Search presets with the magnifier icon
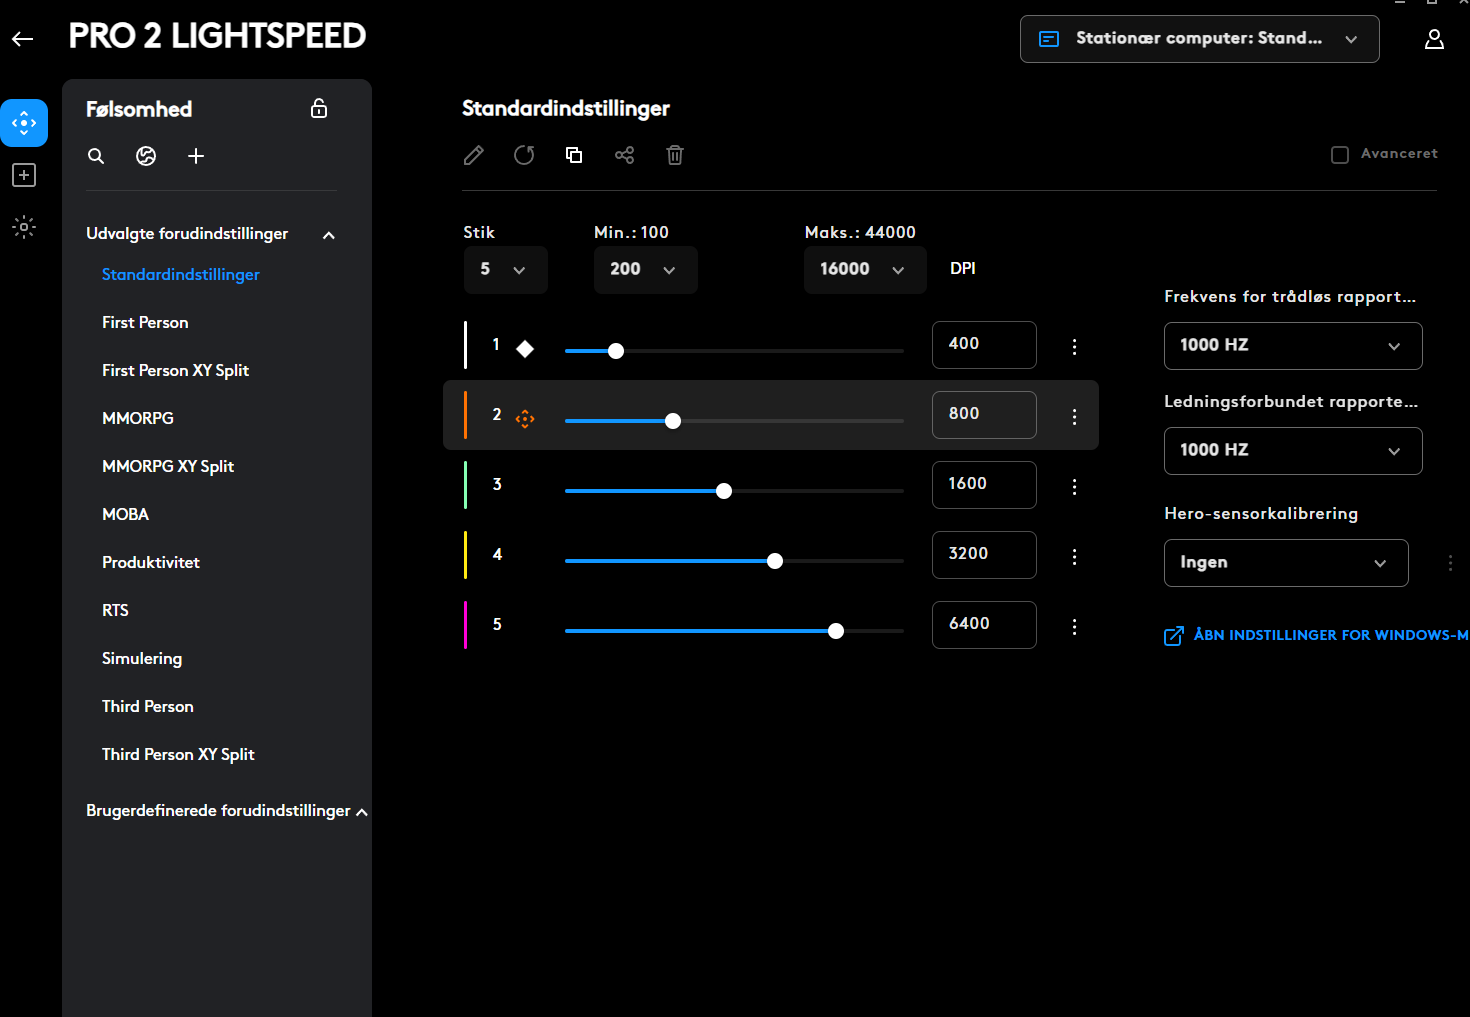1470x1017 pixels. 96,156
